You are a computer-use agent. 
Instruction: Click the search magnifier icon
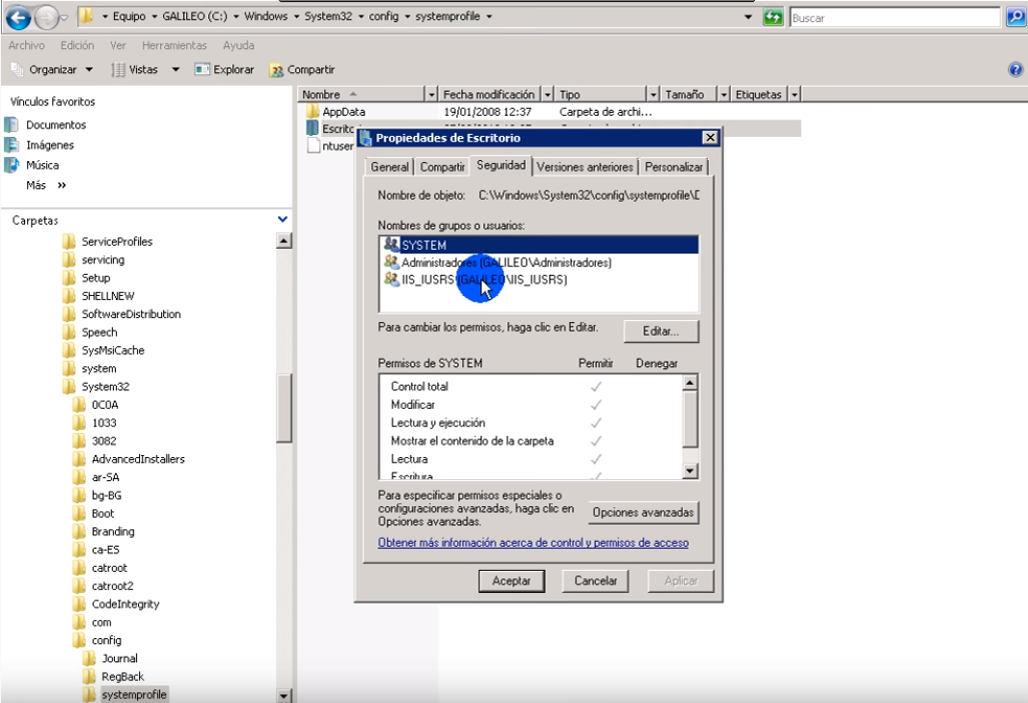(x=1014, y=18)
